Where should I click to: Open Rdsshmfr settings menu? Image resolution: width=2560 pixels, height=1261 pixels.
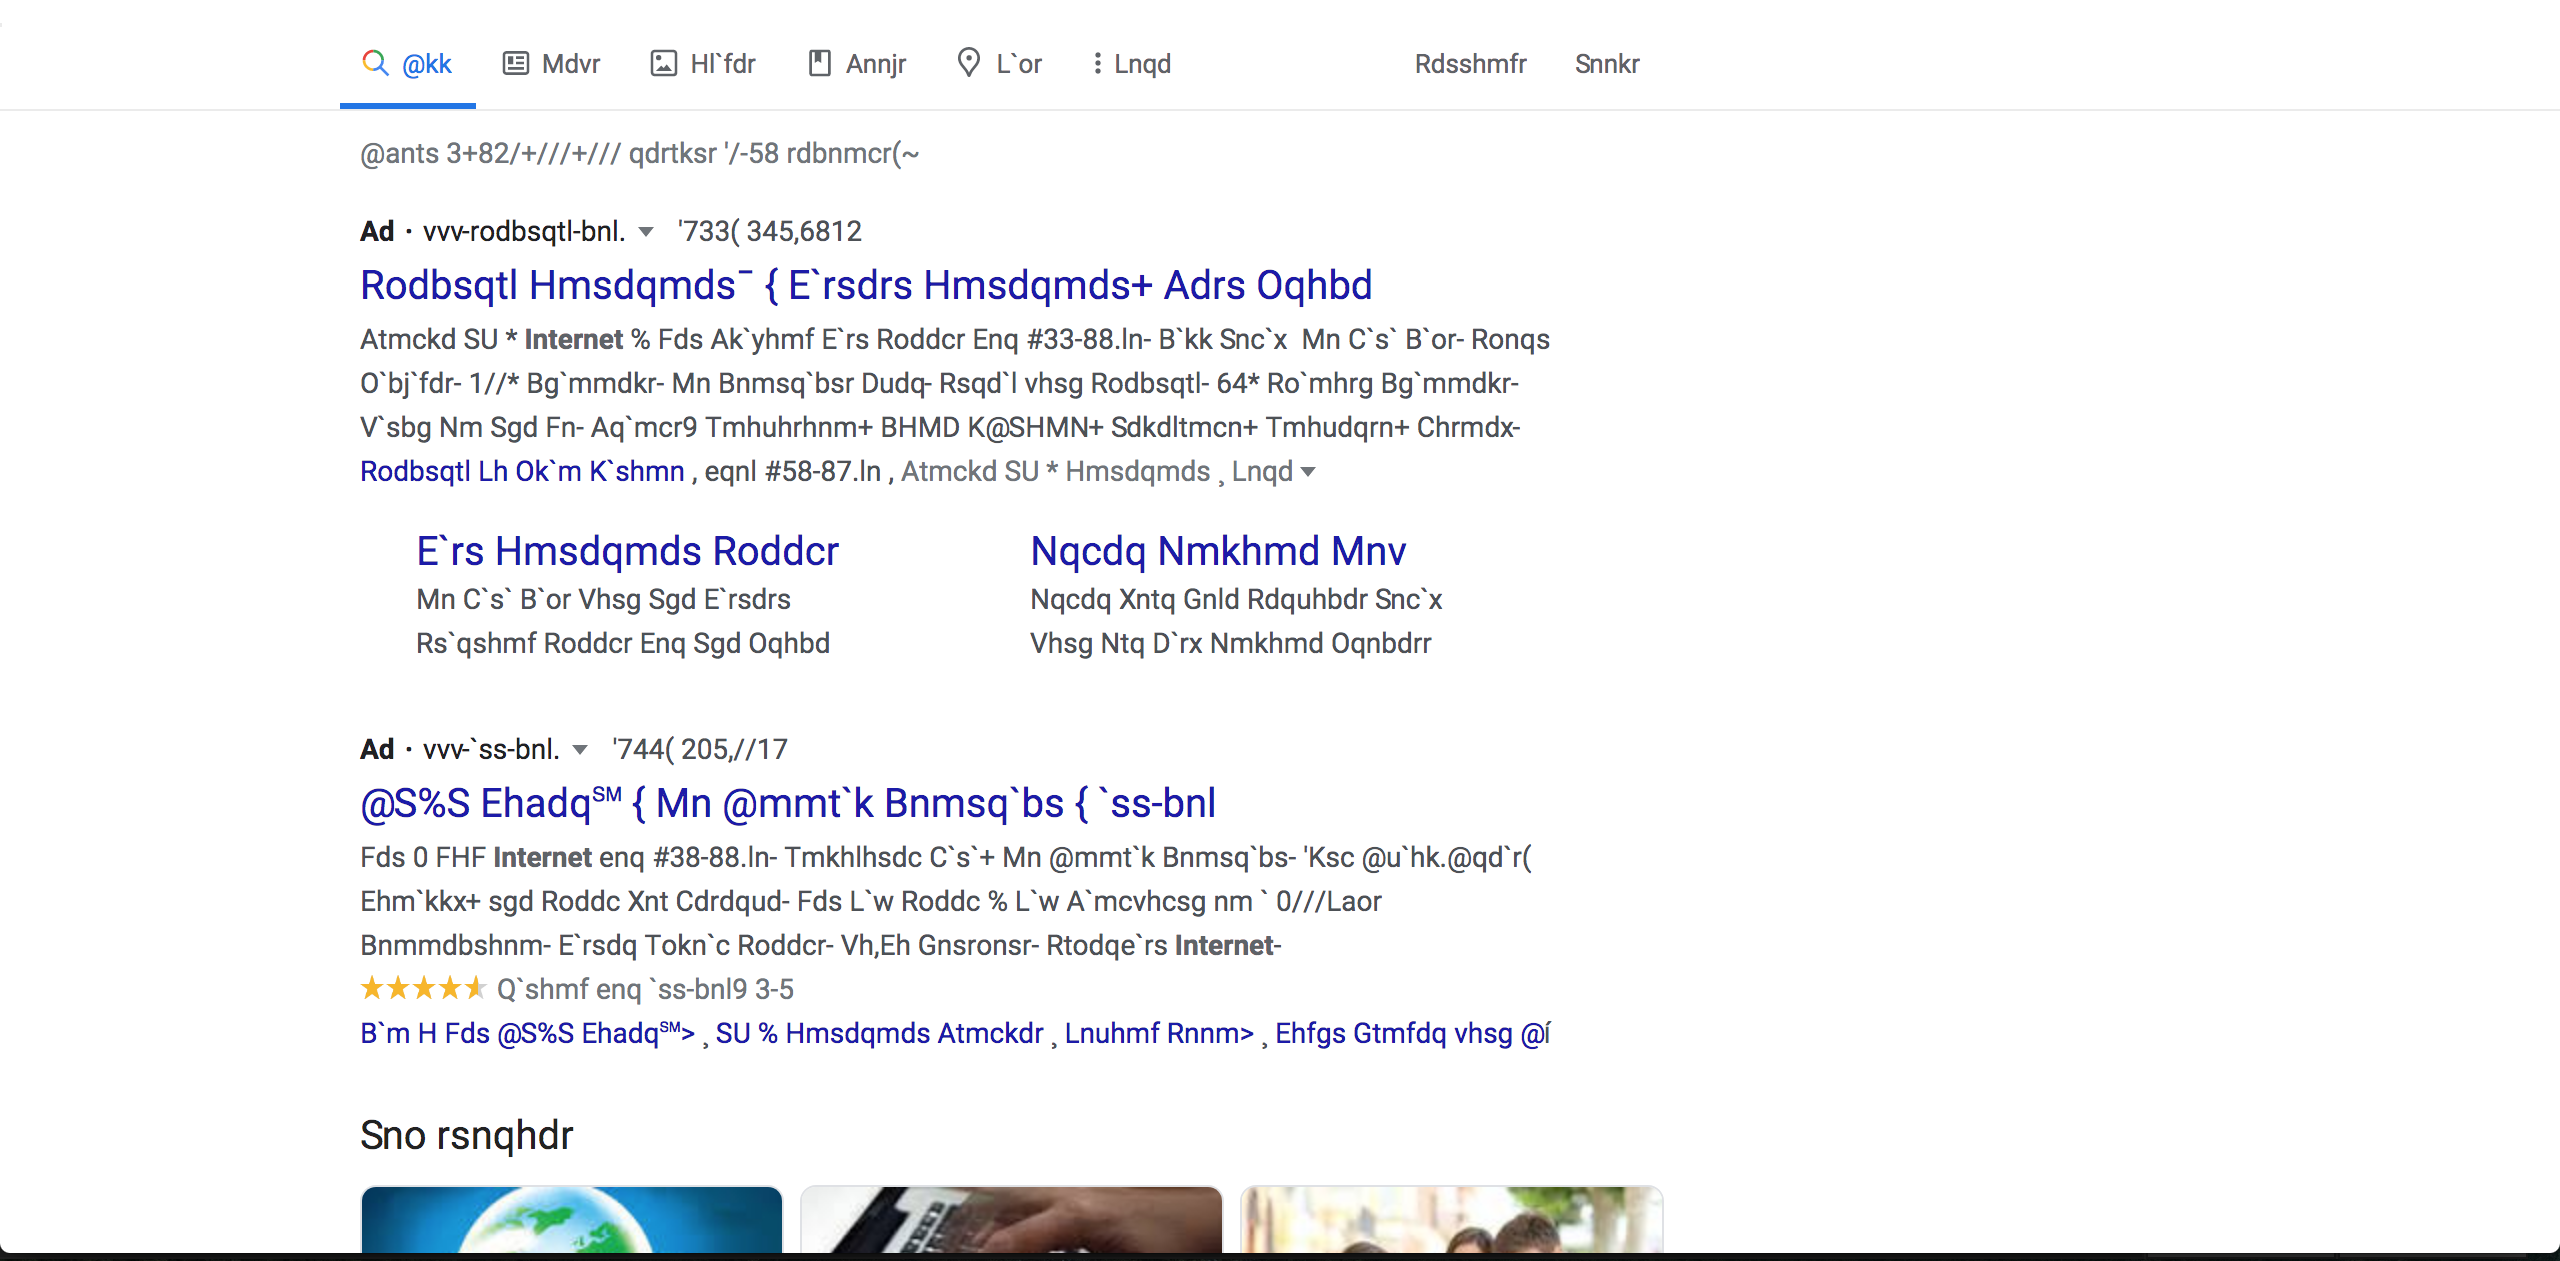pos(1471,64)
